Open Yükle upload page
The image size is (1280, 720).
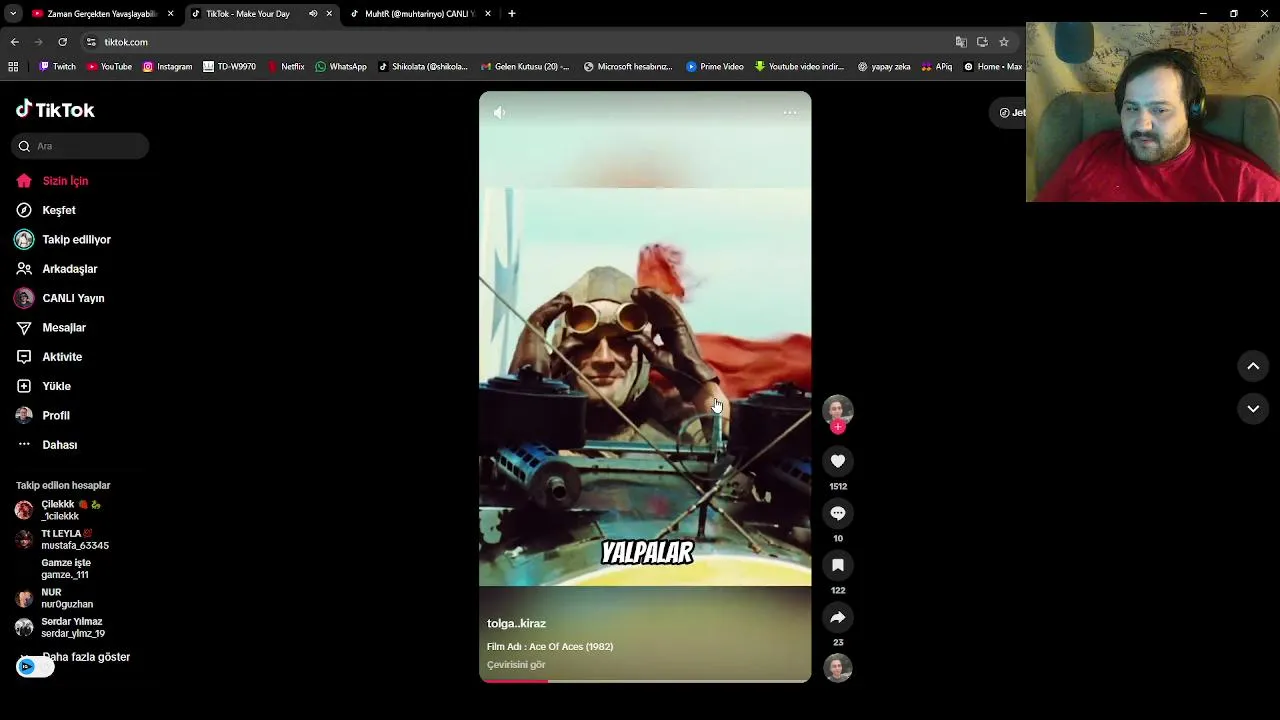coord(43,386)
